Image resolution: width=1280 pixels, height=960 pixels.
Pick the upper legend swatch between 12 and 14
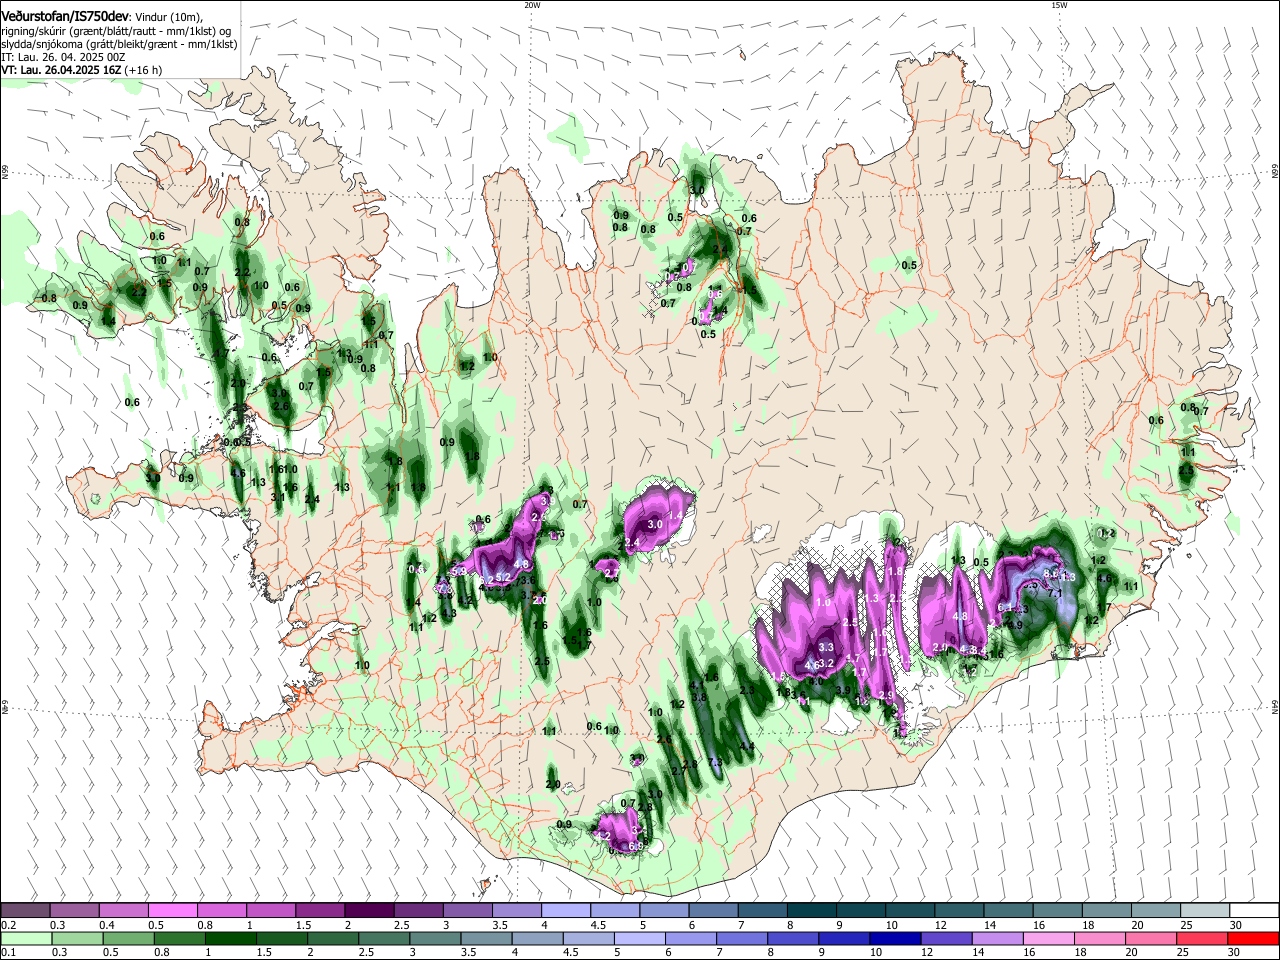click(960, 910)
